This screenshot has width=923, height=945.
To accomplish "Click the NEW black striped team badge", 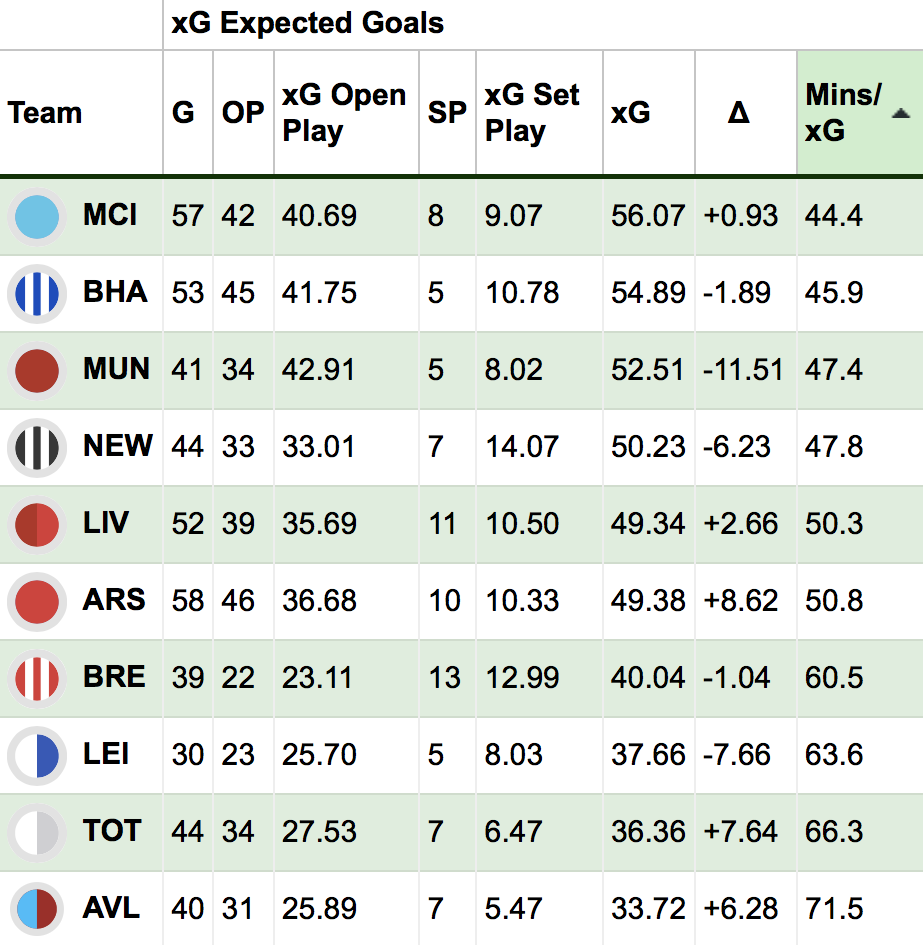I will pos(37,448).
